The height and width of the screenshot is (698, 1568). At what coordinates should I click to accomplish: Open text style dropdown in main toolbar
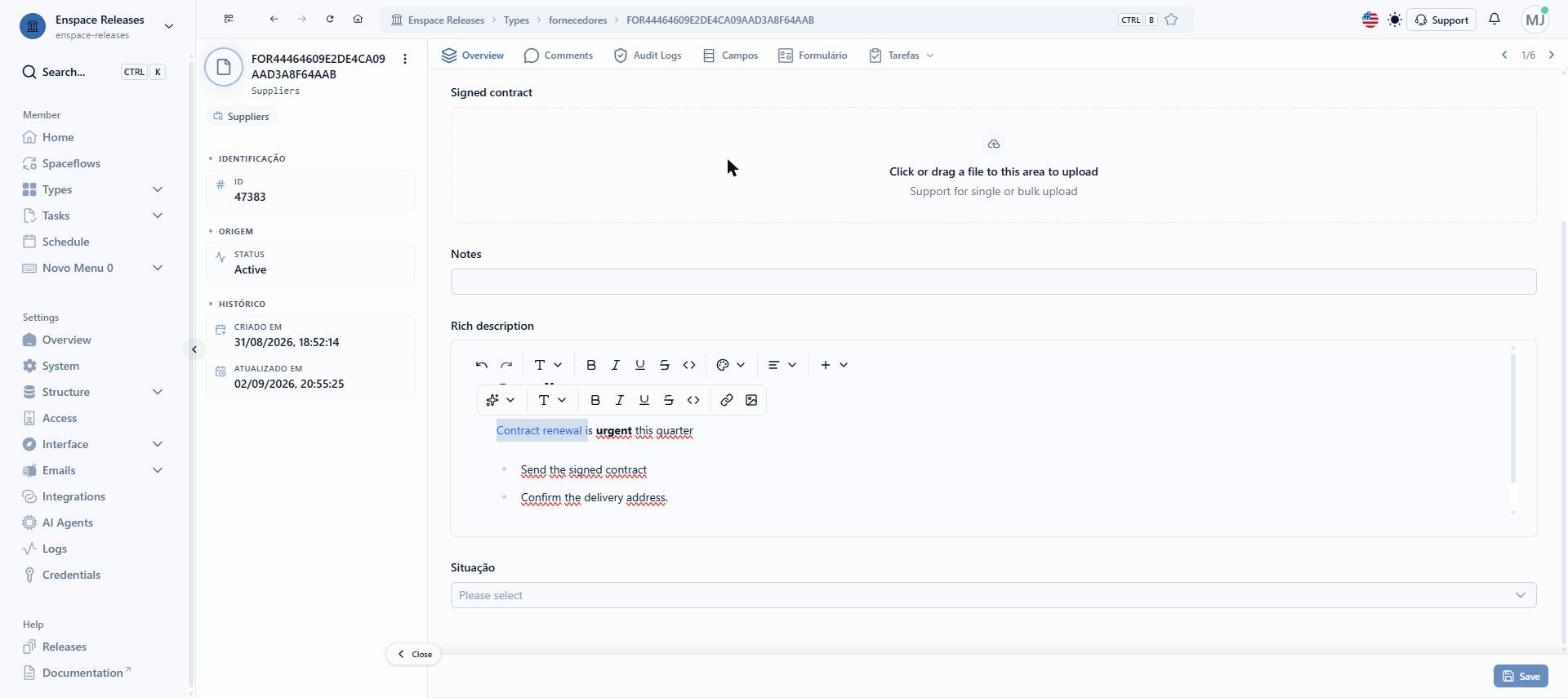click(548, 365)
